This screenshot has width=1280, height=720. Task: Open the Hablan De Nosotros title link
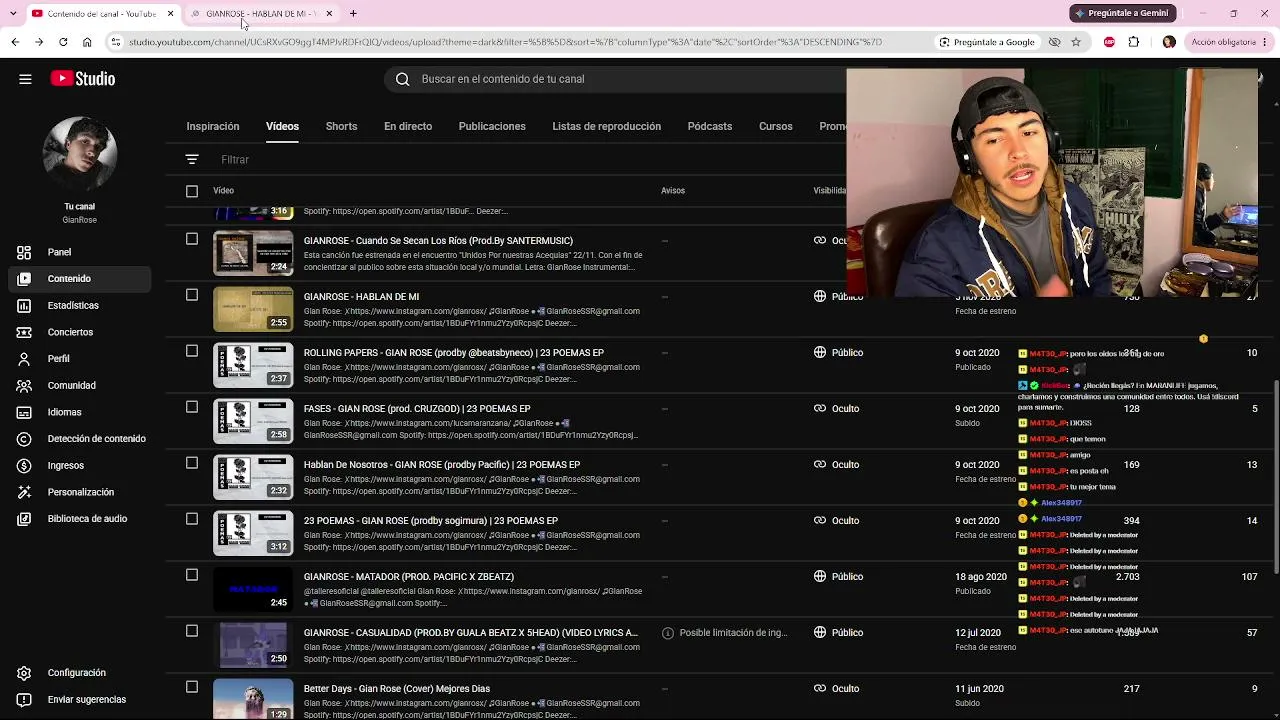coord(442,465)
